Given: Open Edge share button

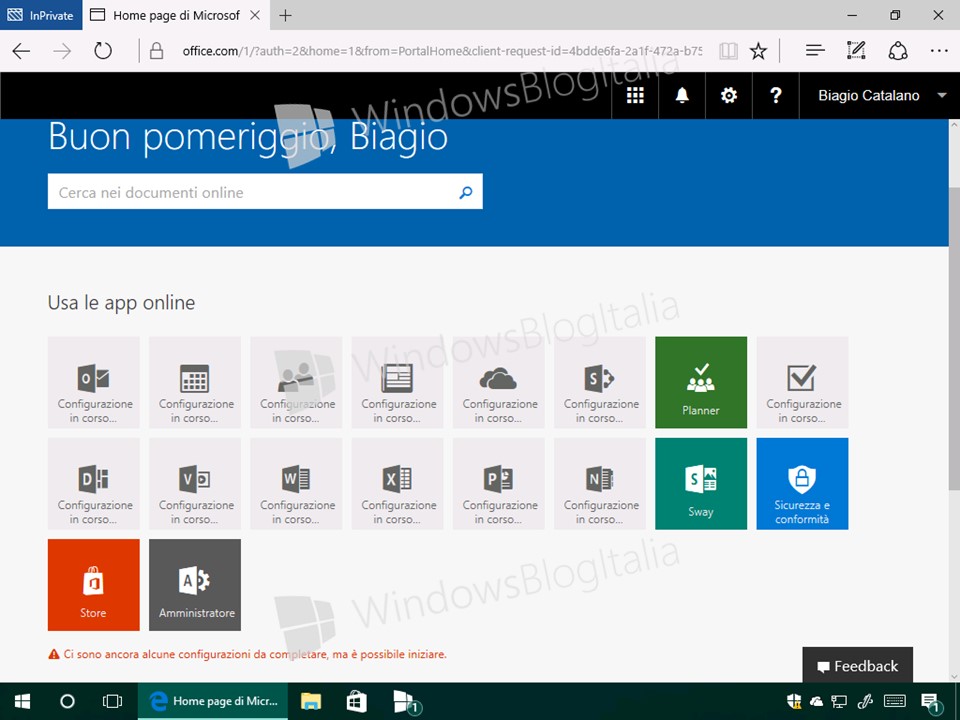Looking at the screenshot, I should click(x=898, y=51).
